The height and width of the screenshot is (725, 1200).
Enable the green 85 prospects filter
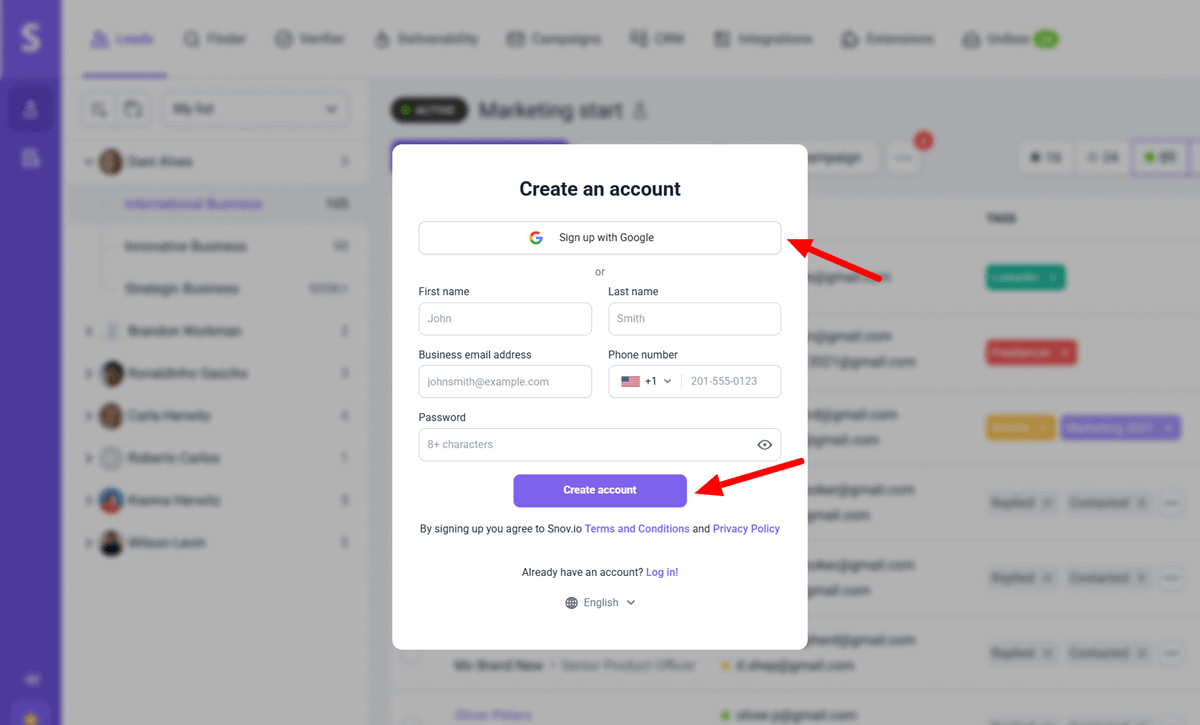pyautogui.click(x=1159, y=157)
